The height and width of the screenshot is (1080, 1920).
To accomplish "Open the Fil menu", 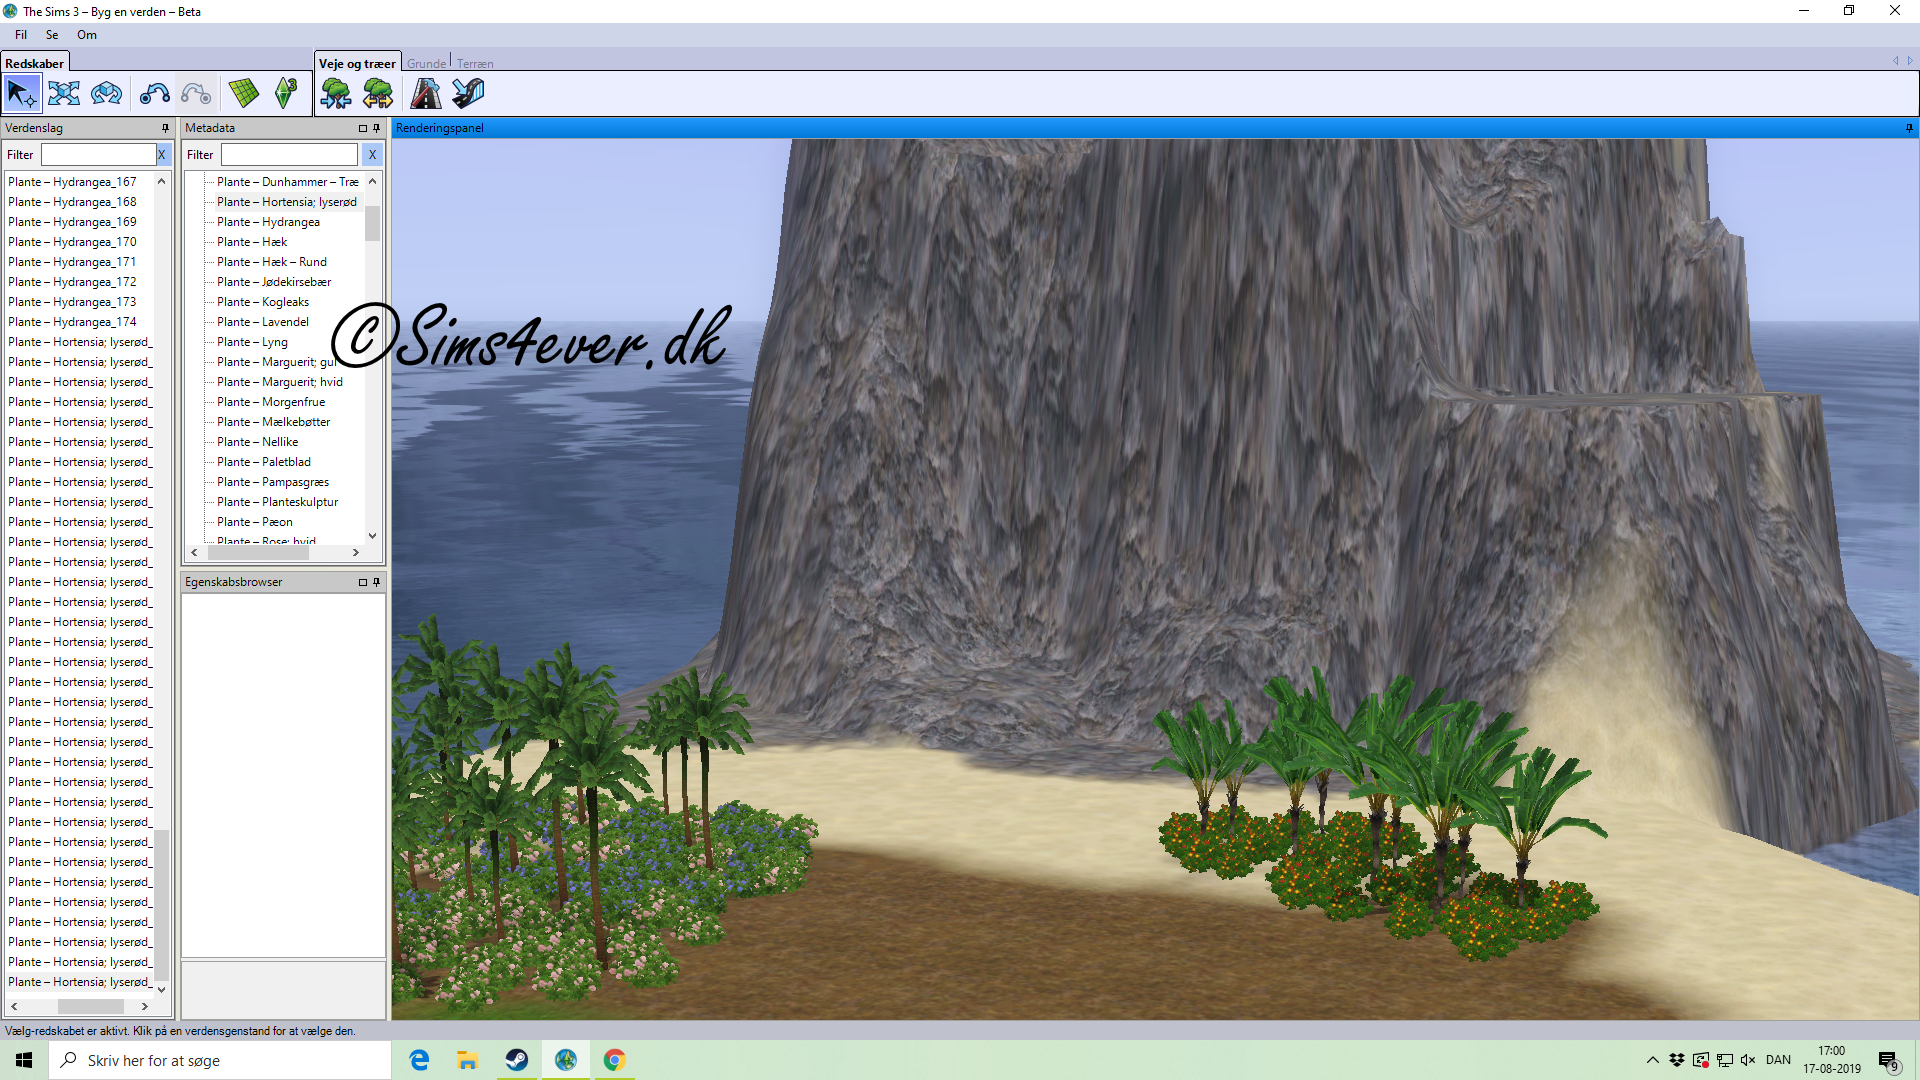I will coord(21,35).
